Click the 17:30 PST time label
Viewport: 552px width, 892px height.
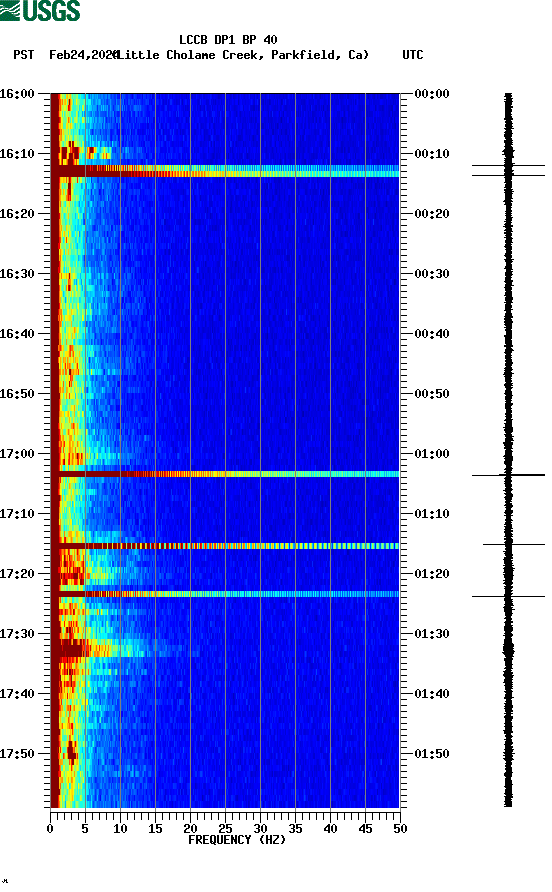click(x=17, y=634)
